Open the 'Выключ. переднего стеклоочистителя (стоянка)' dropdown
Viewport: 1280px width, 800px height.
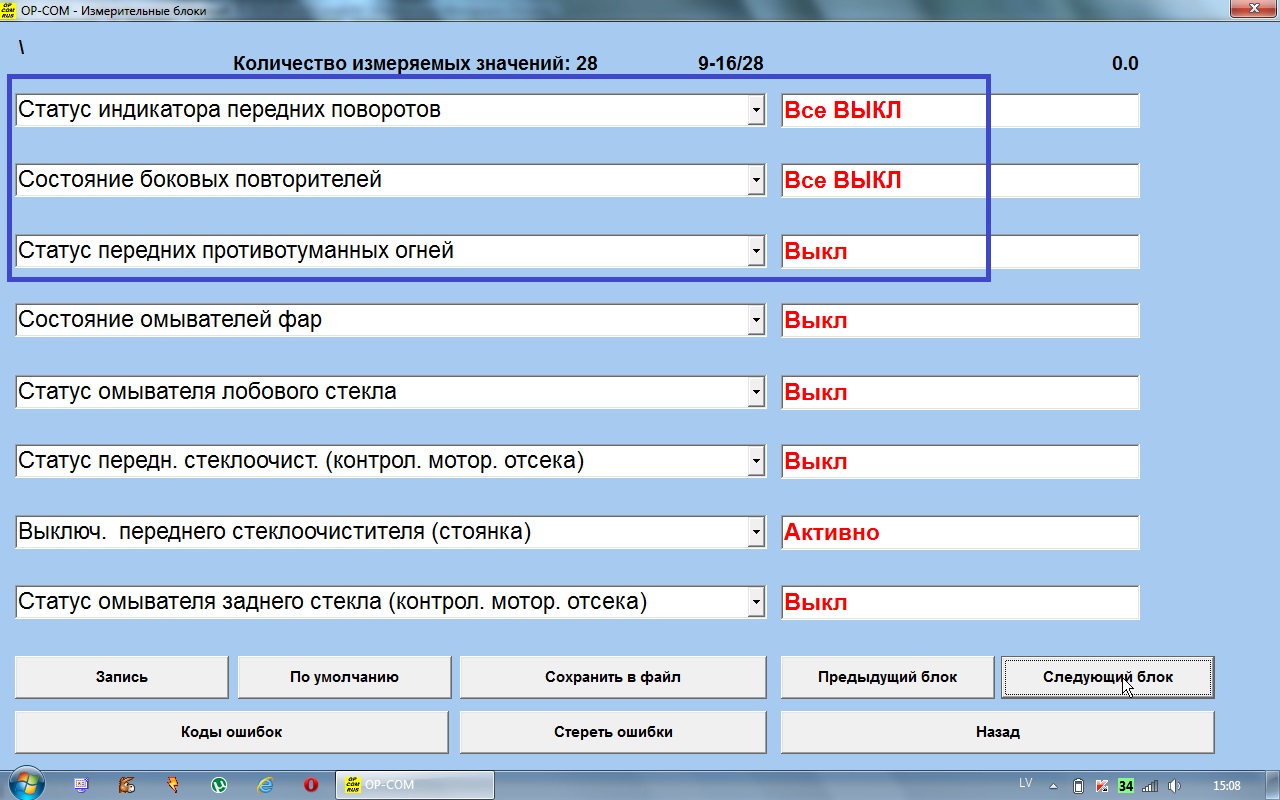coord(756,532)
